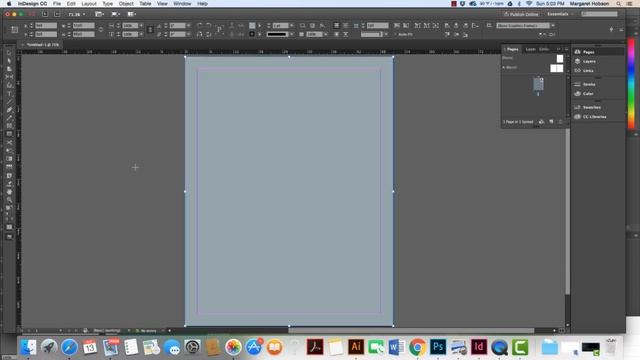This screenshot has height=360, width=640.
Task: Pick a color from the spectrum strip
Action: [x=631, y=83]
